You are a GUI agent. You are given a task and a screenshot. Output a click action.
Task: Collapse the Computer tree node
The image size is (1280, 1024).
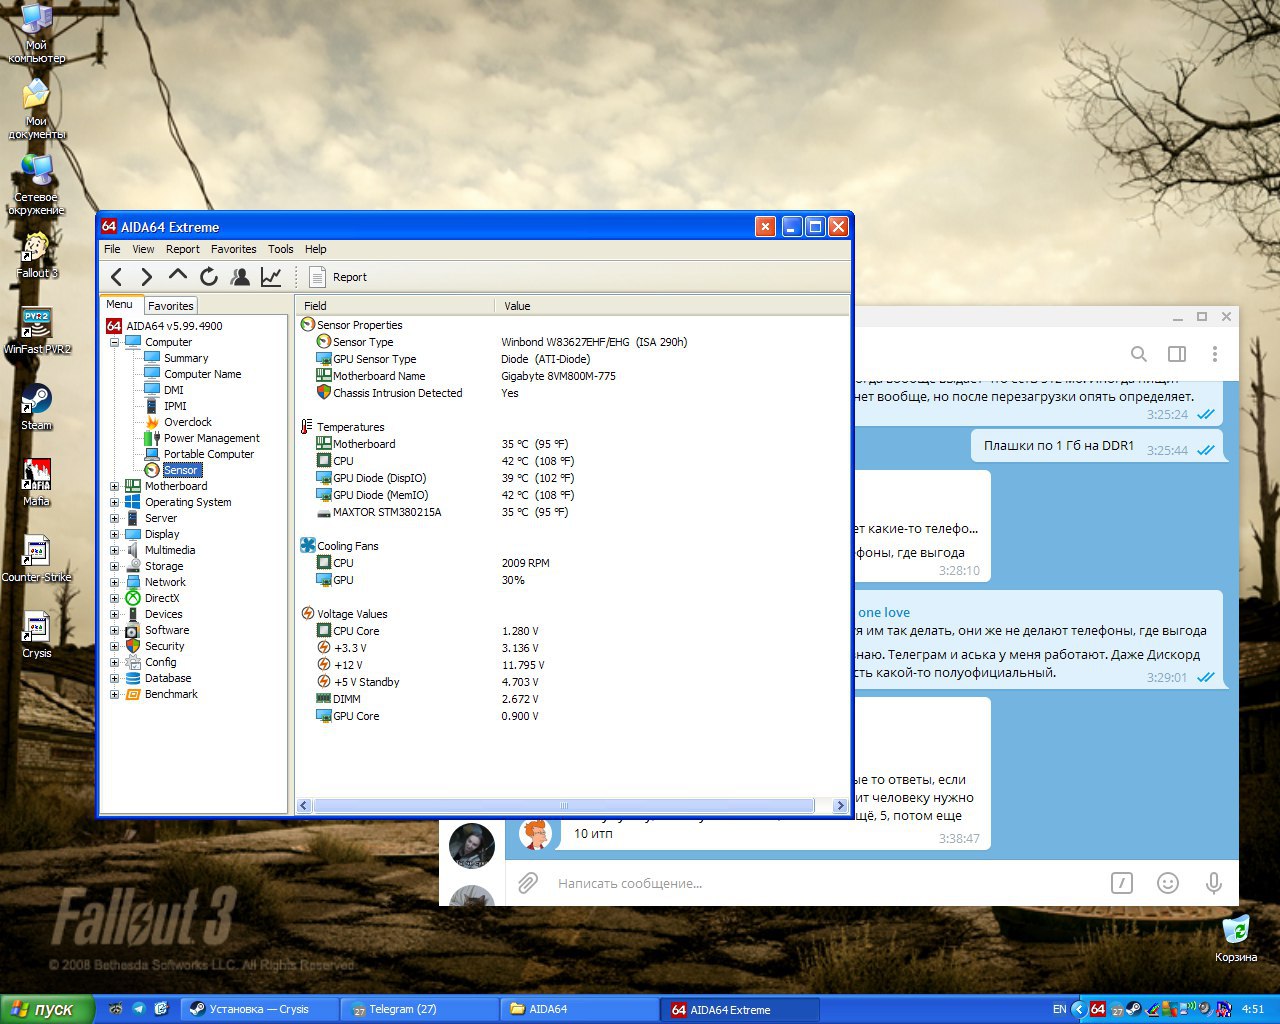[x=114, y=342]
